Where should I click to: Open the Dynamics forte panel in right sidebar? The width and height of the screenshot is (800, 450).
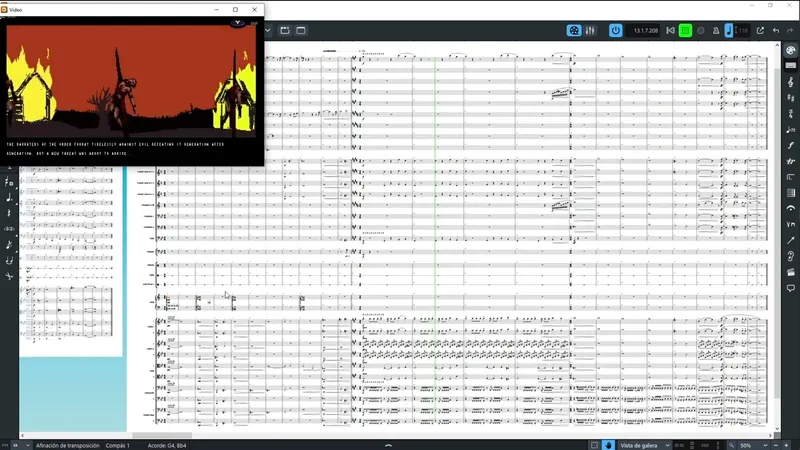coord(790,145)
